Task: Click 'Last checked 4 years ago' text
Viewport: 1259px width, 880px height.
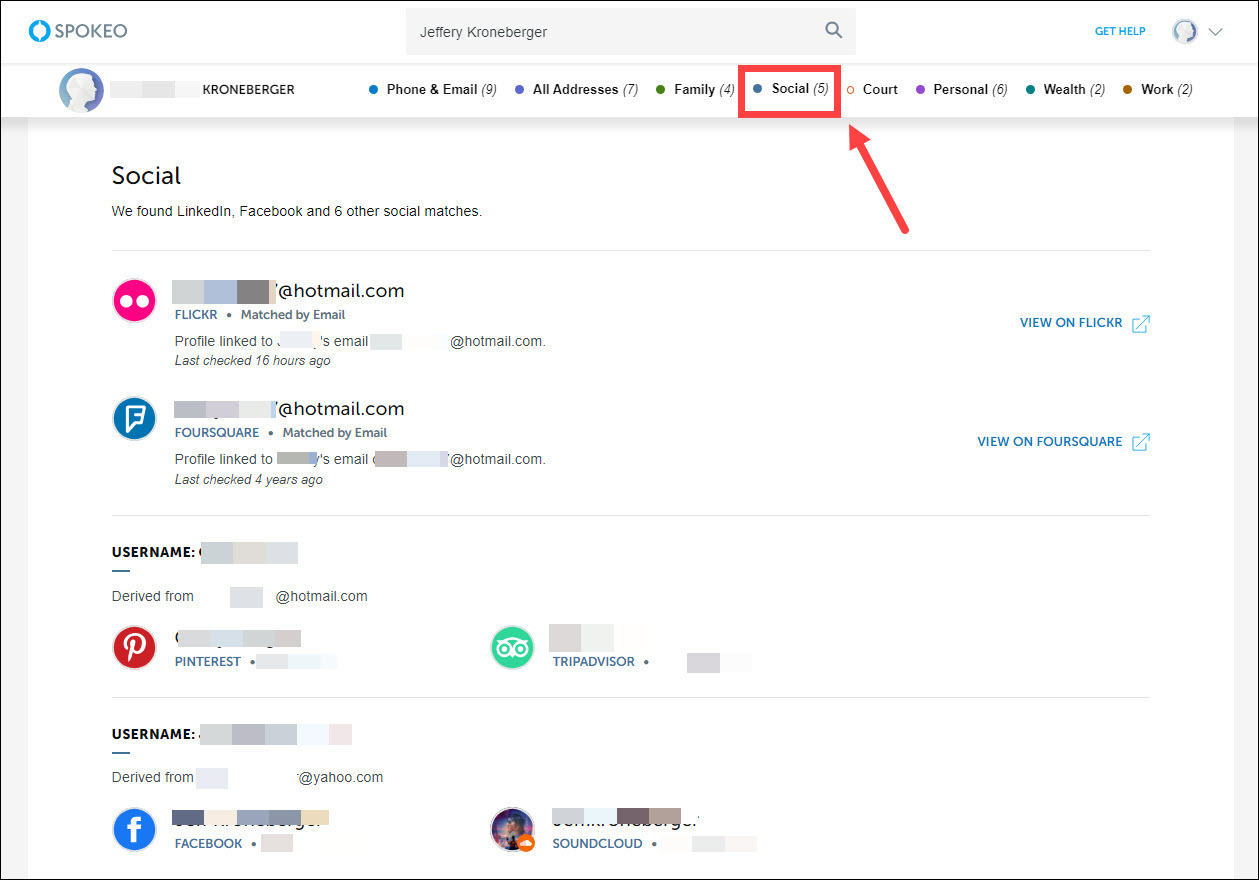Action: [248, 480]
